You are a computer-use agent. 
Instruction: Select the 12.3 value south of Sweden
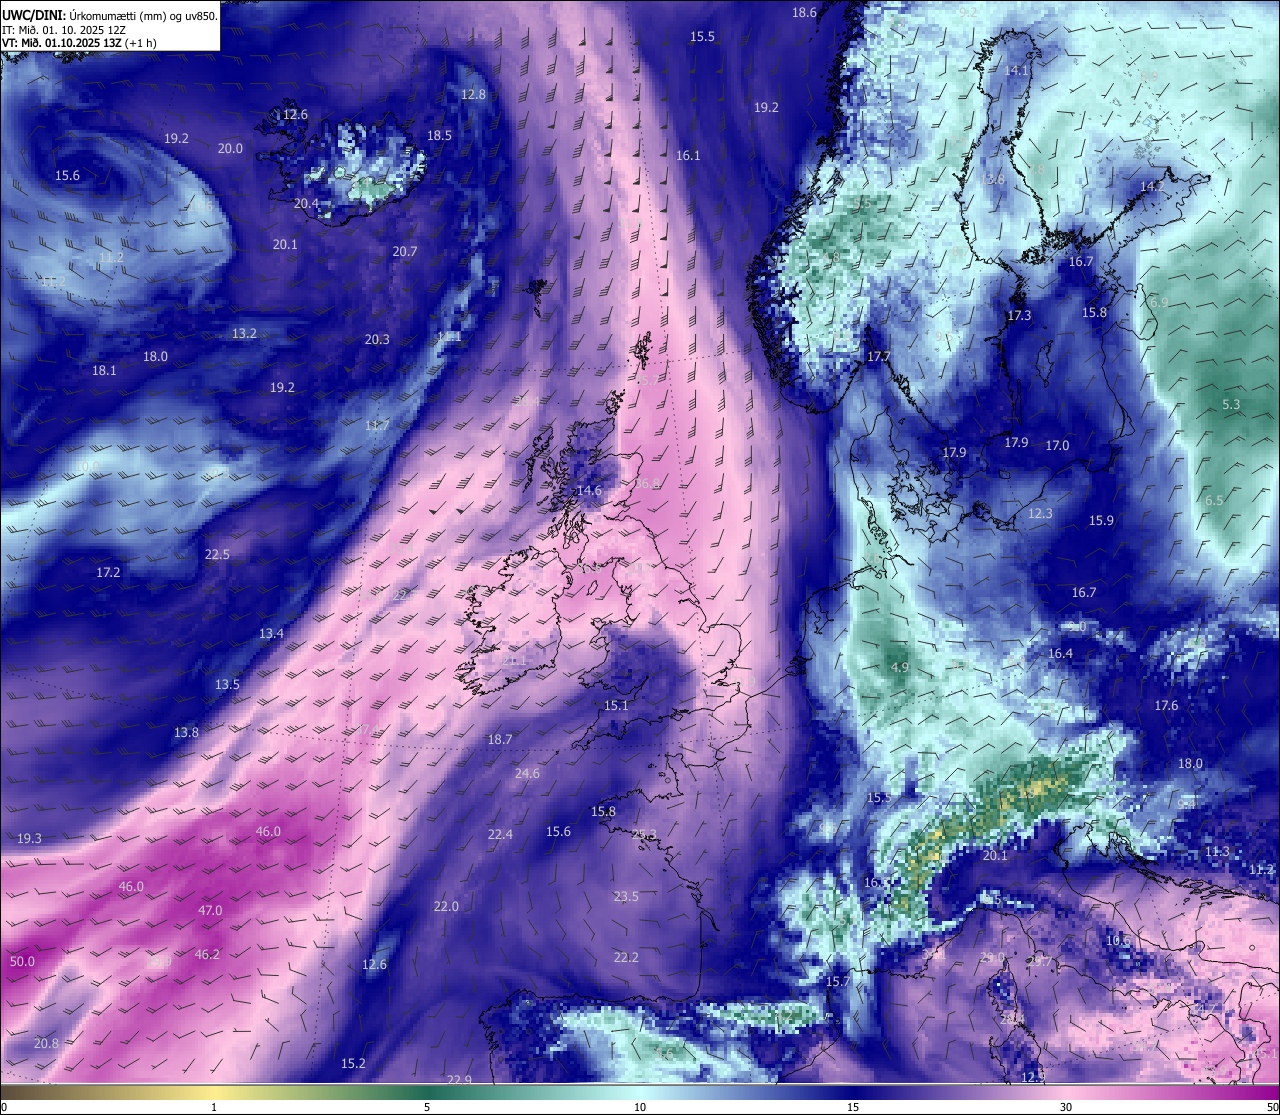(x=1040, y=514)
